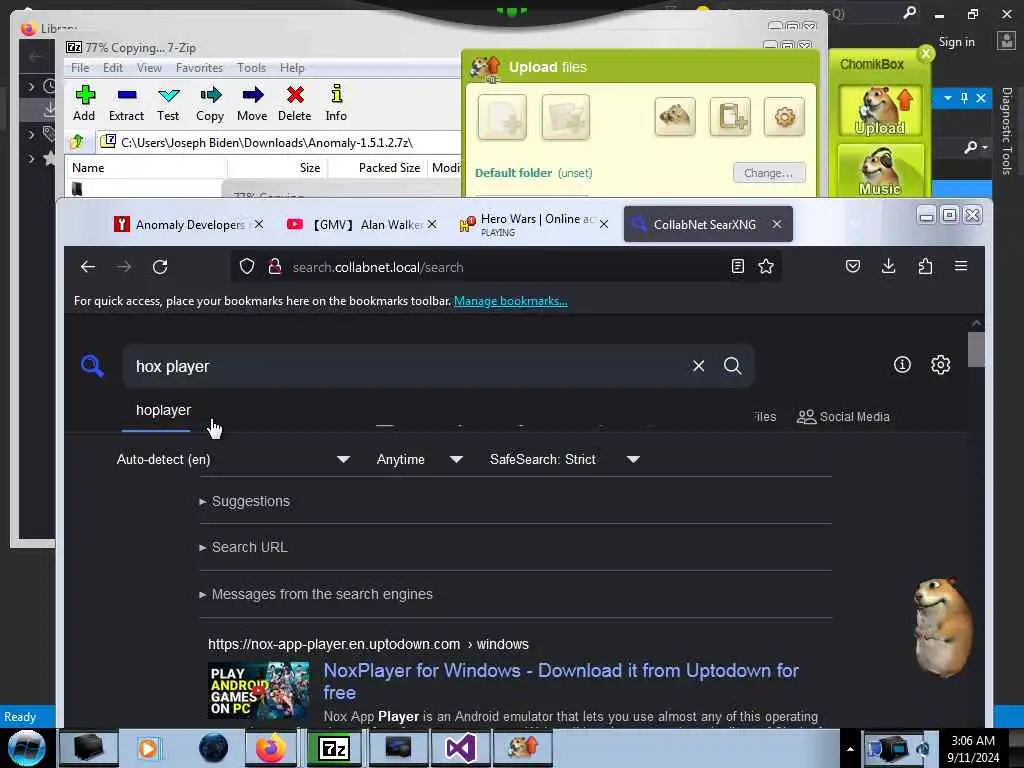Click hamster icon in Upload files panel
The width and height of the screenshot is (1024, 768).
(x=675, y=117)
